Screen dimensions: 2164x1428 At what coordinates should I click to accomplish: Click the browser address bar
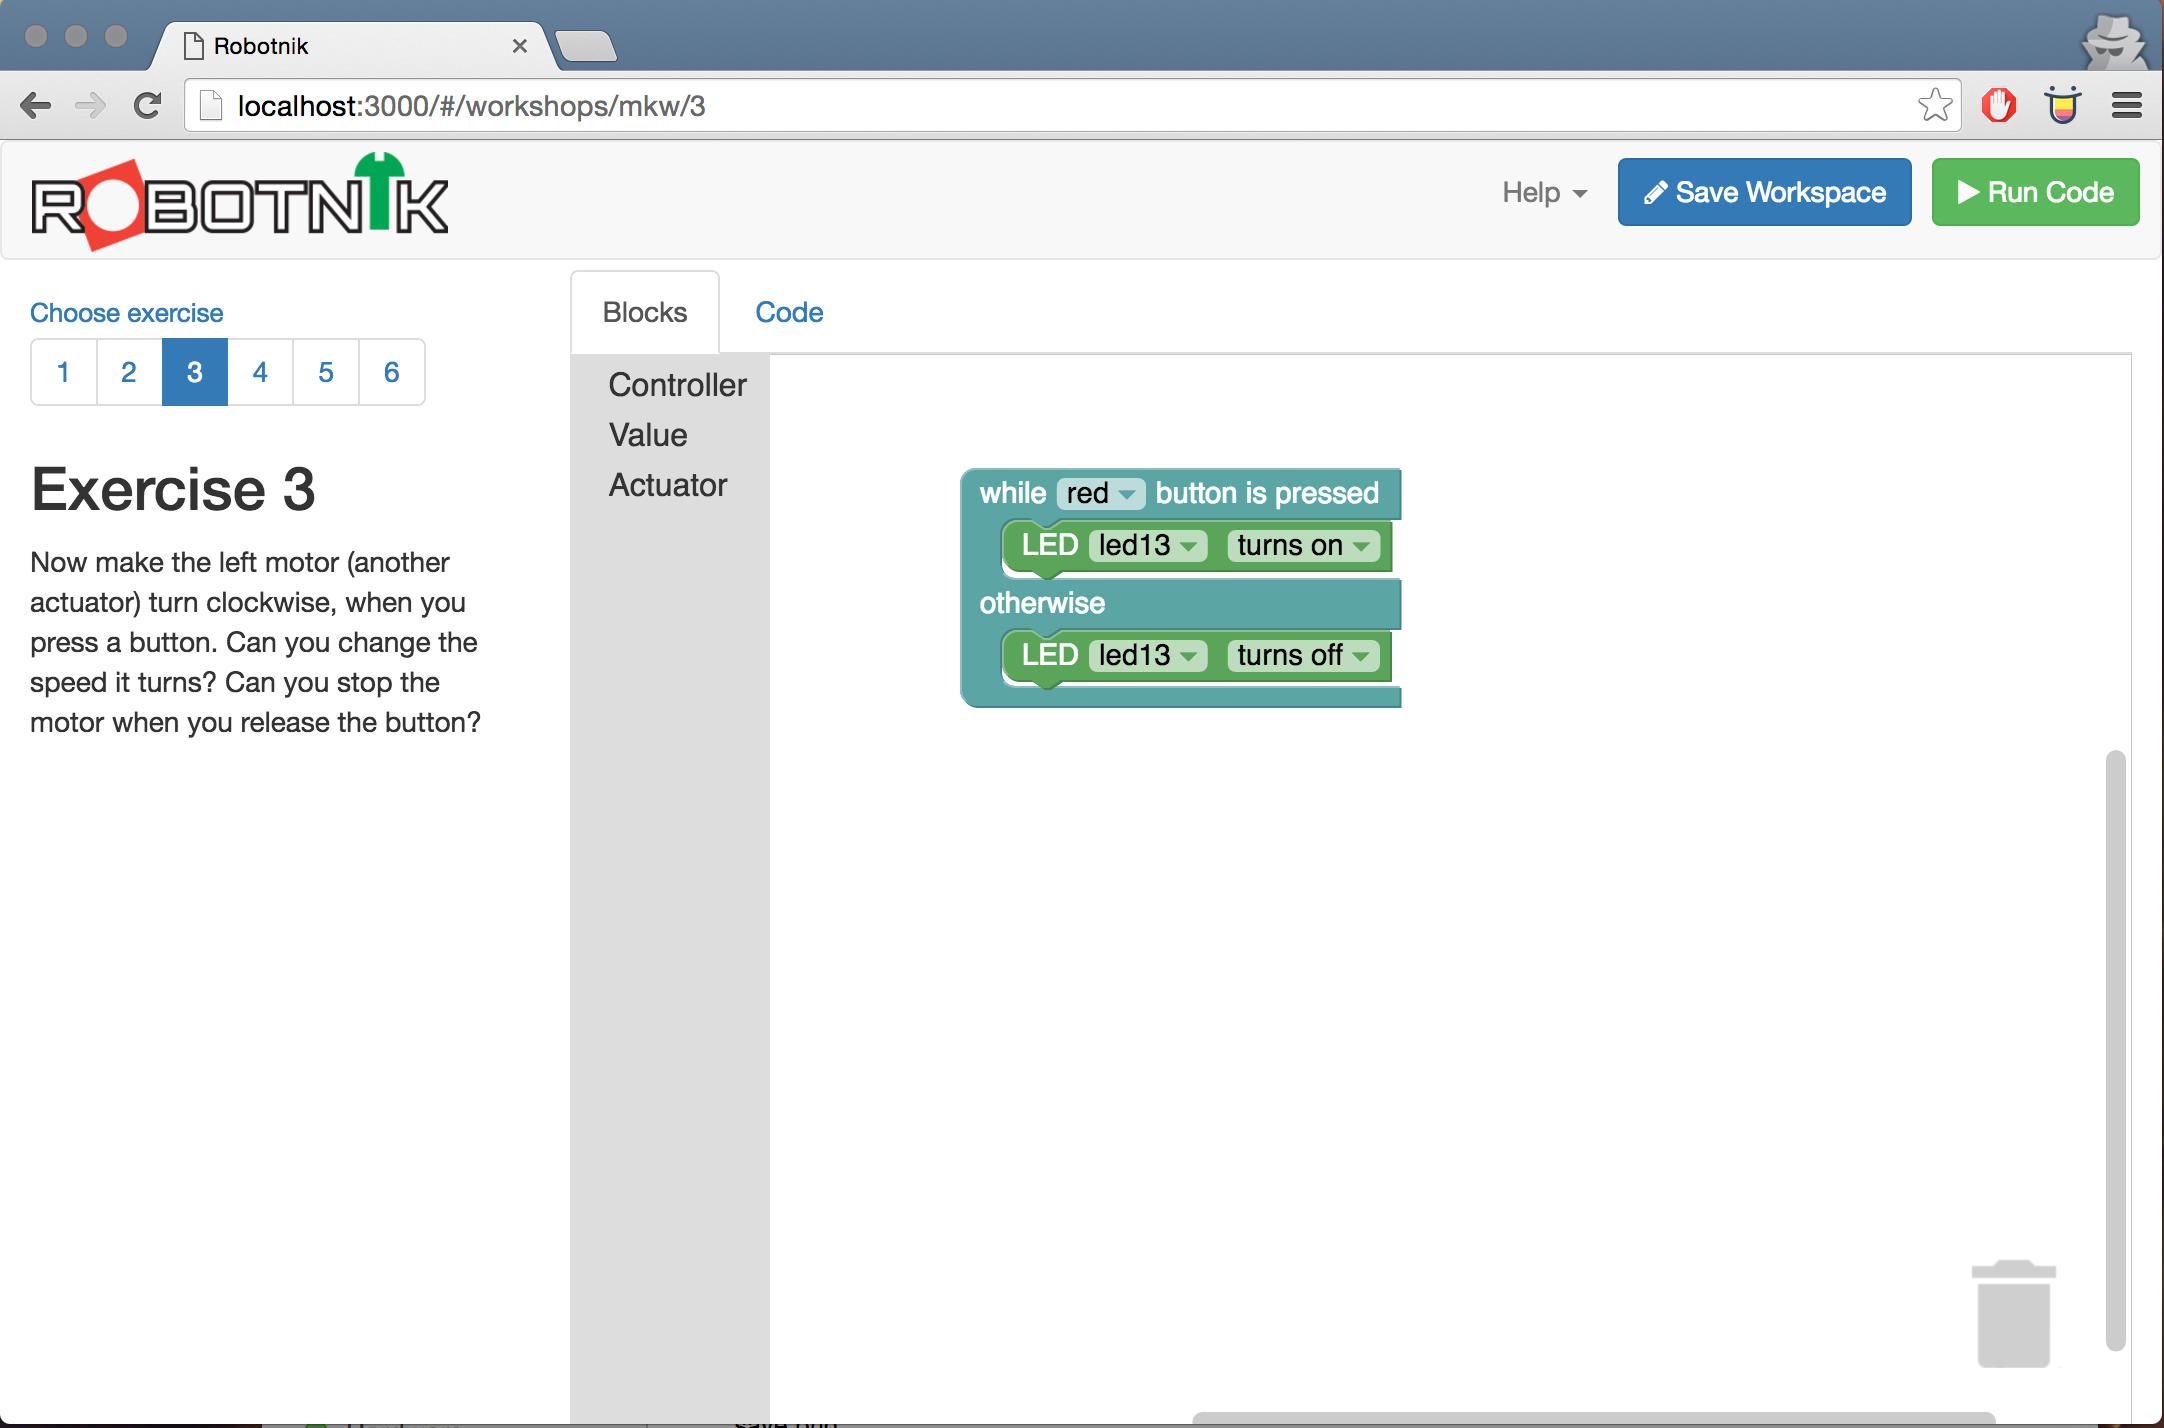[1050, 105]
